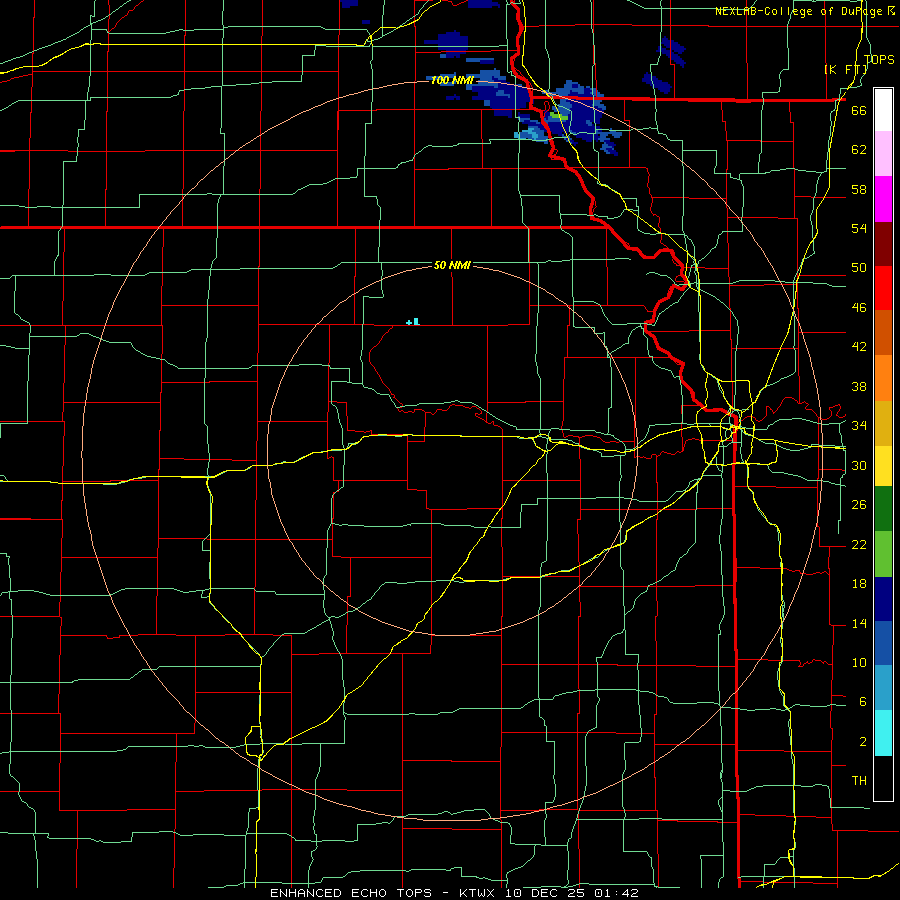Click the legend value '14'
Image resolution: width=900 pixels, height=900 pixels.
859,623
